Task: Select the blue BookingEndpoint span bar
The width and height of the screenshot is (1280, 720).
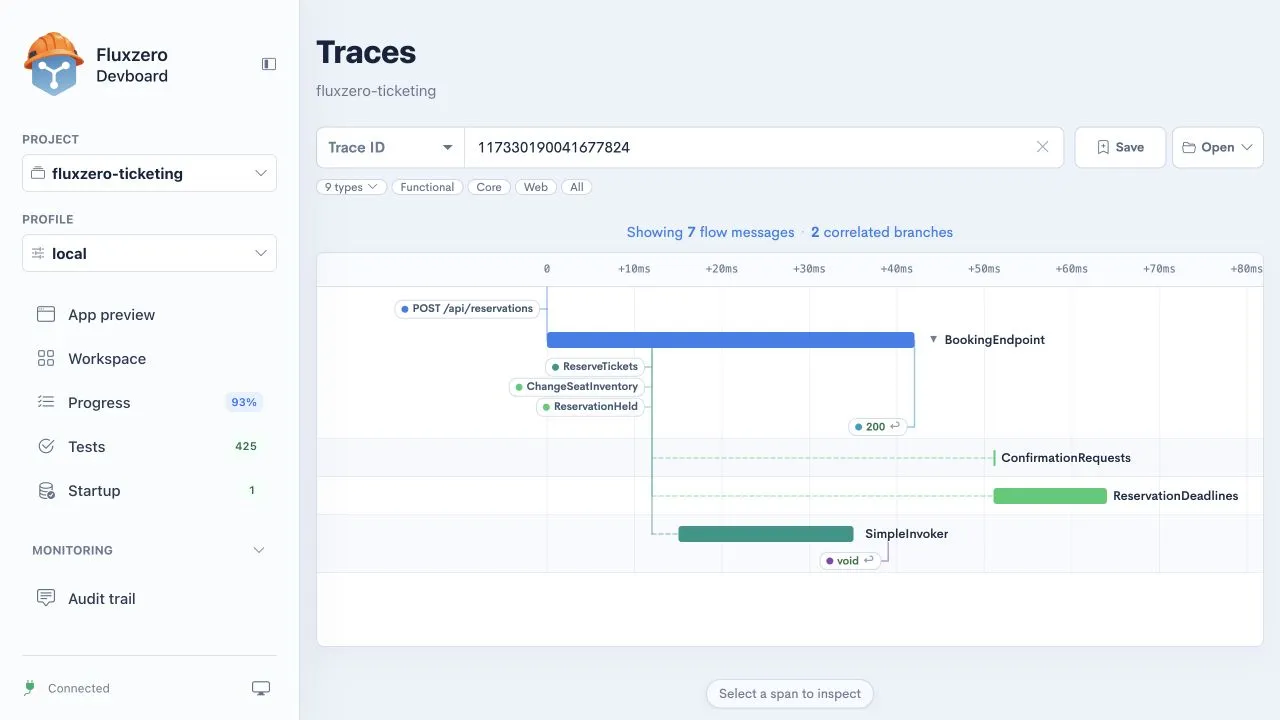Action: pos(731,340)
